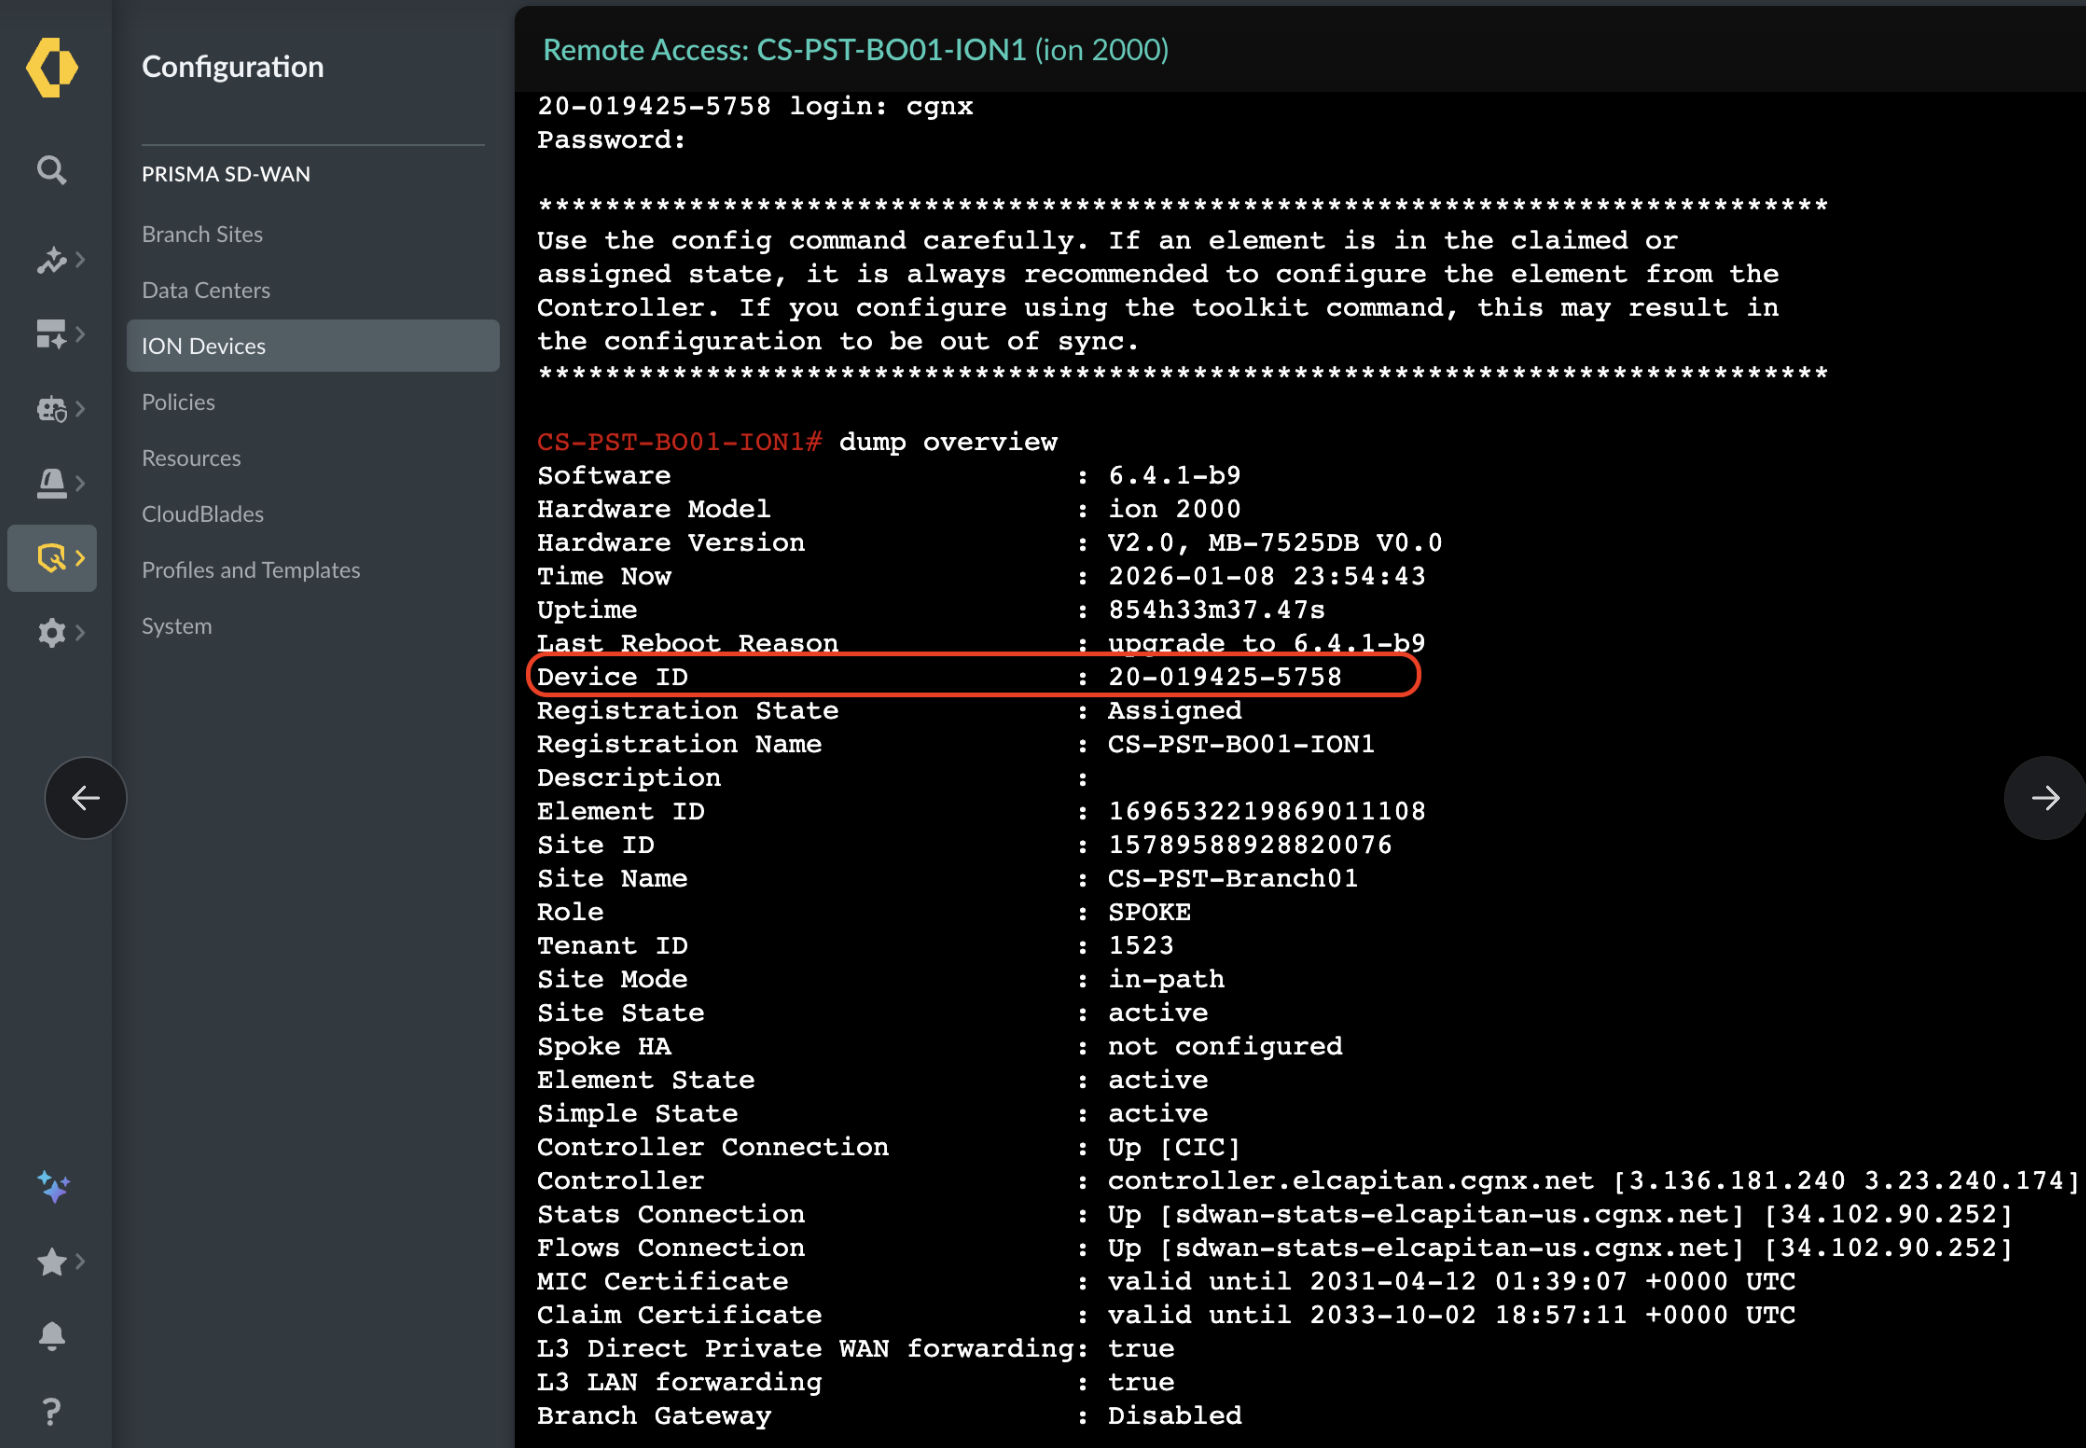This screenshot has height=1448, width=2086.
Task: Open Profiles and Templates link
Action: (x=251, y=570)
